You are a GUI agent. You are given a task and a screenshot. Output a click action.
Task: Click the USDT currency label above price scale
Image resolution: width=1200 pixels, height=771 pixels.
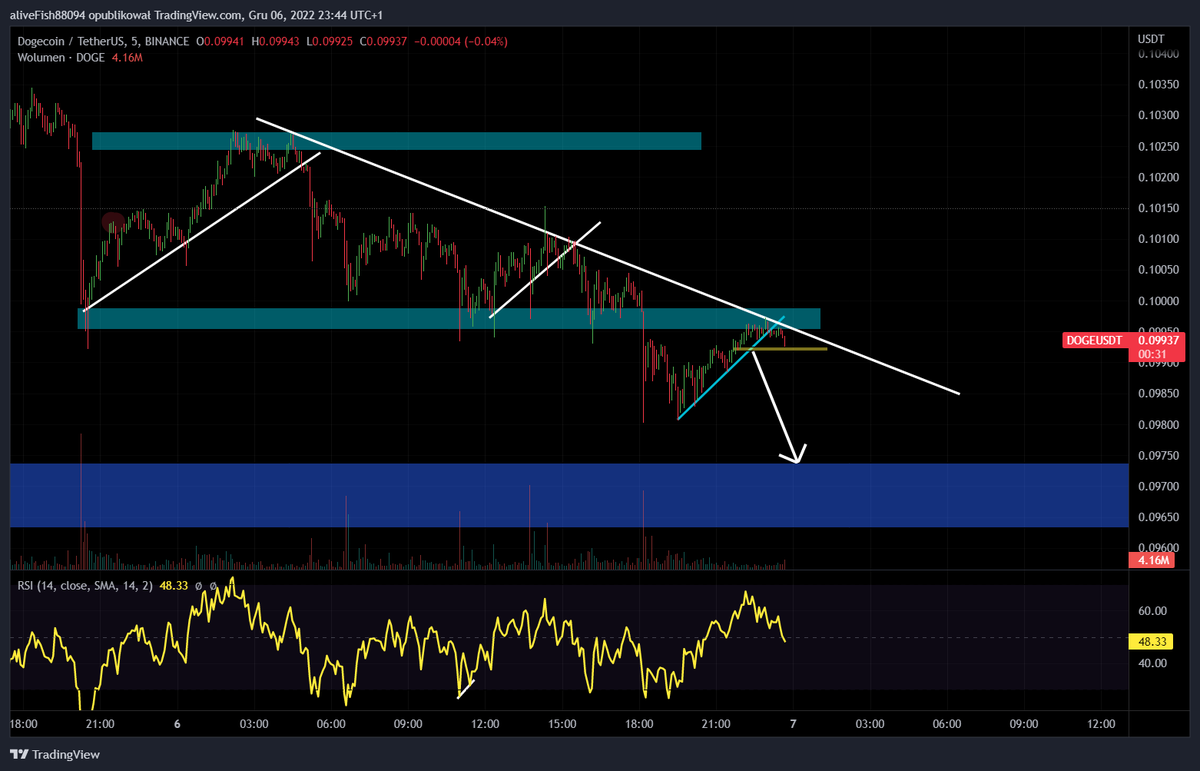tap(1150, 38)
